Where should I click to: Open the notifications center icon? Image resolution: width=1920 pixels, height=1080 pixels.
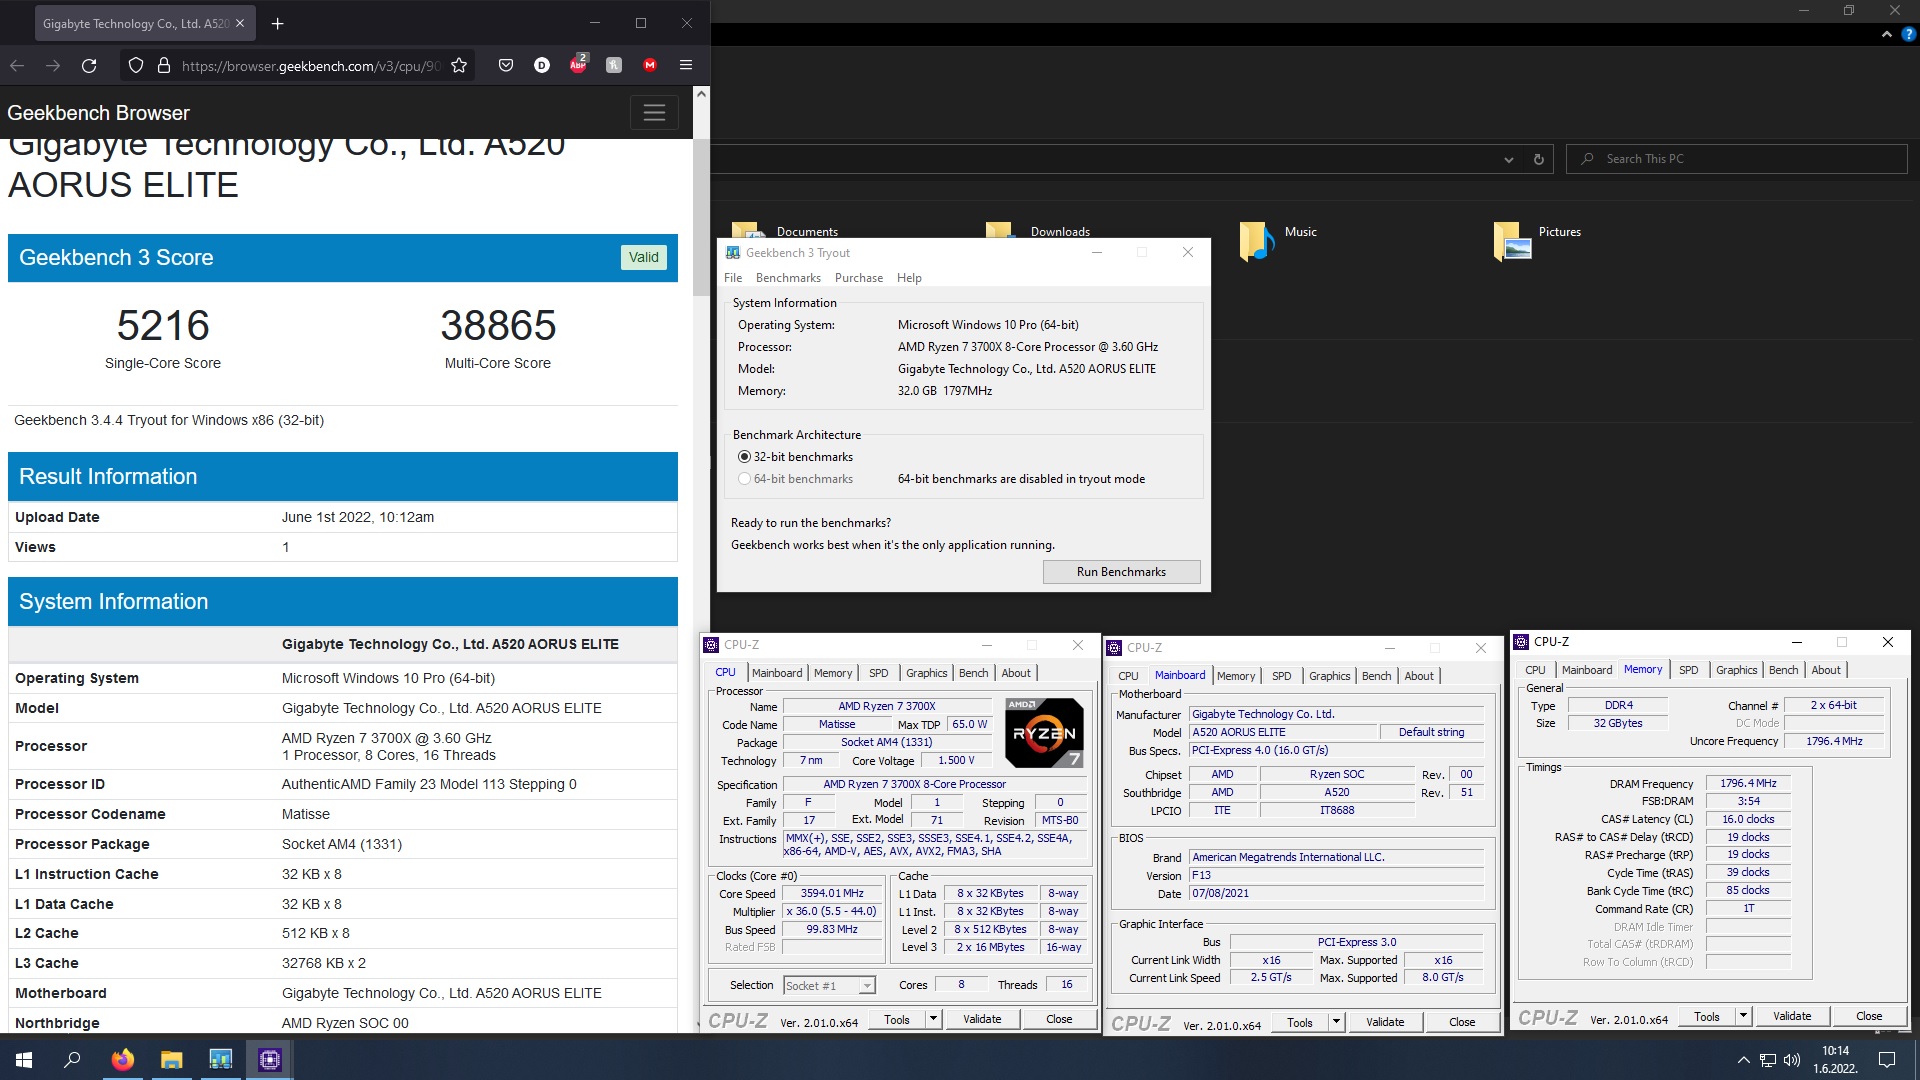click(x=1887, y=1060)
